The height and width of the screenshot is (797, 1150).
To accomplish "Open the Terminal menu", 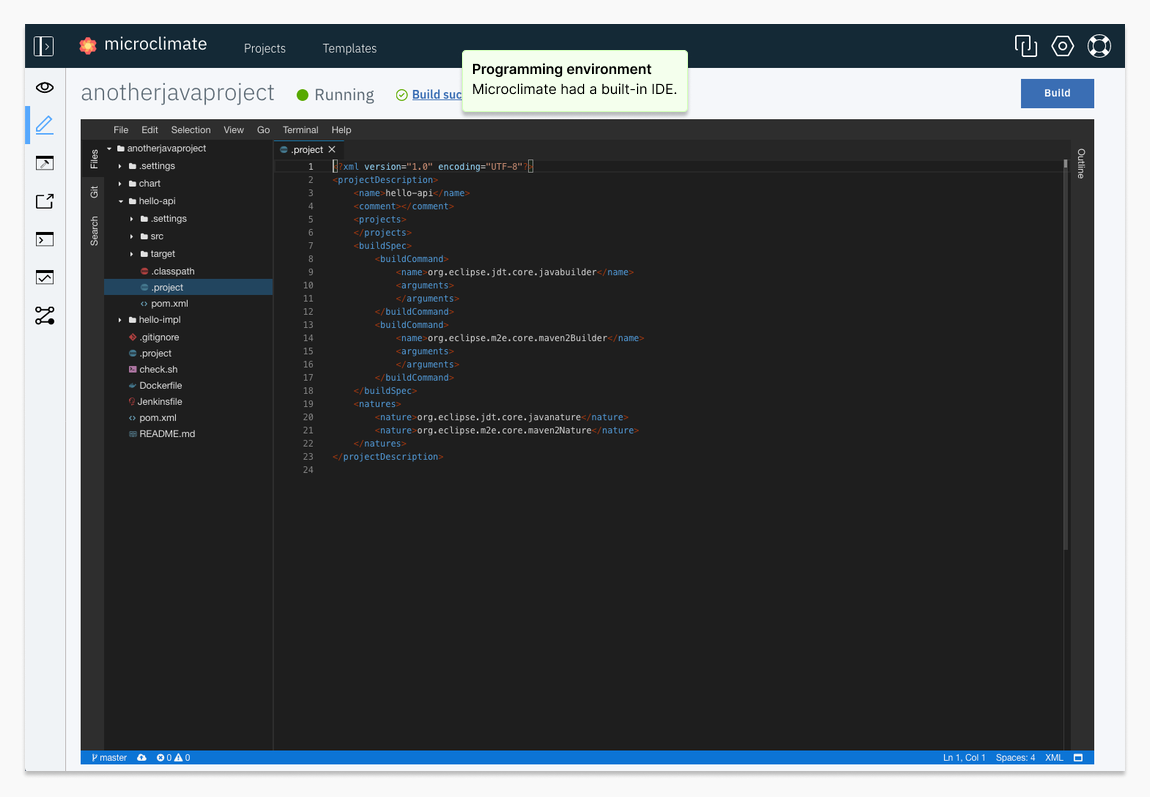I will (x=300, y=130).
